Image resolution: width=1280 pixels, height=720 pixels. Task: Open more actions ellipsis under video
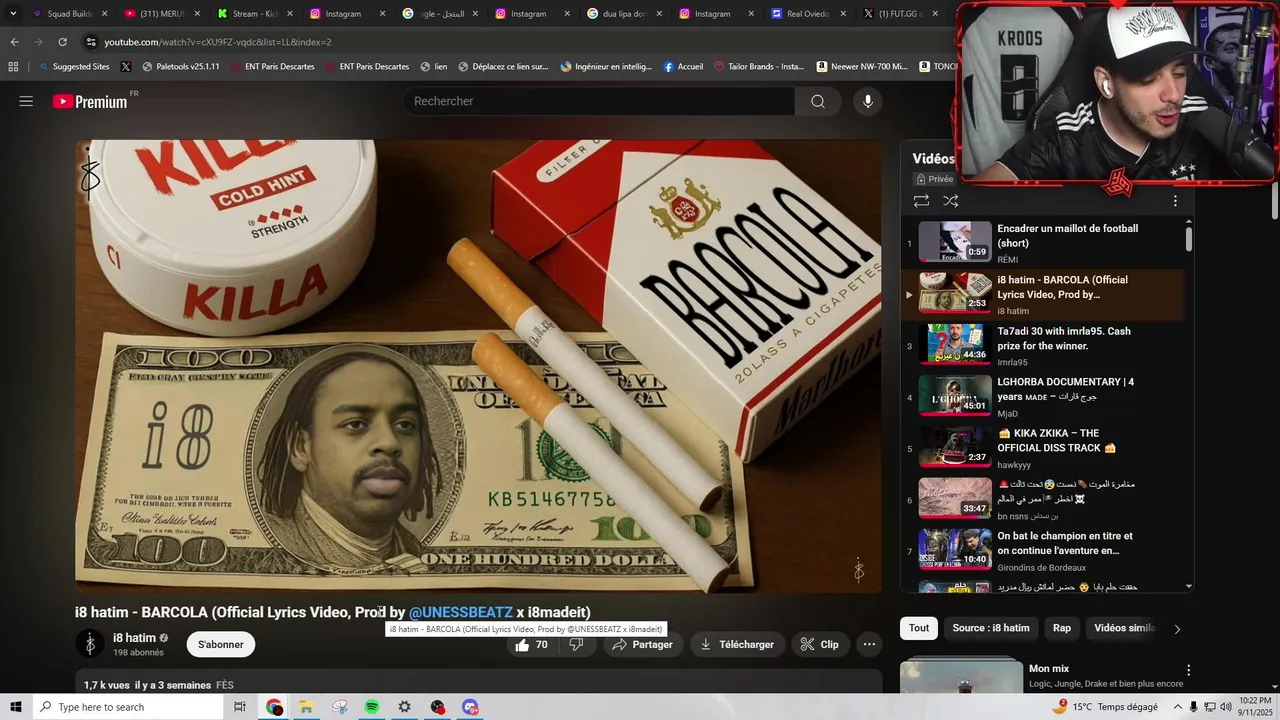pos(869,645)
